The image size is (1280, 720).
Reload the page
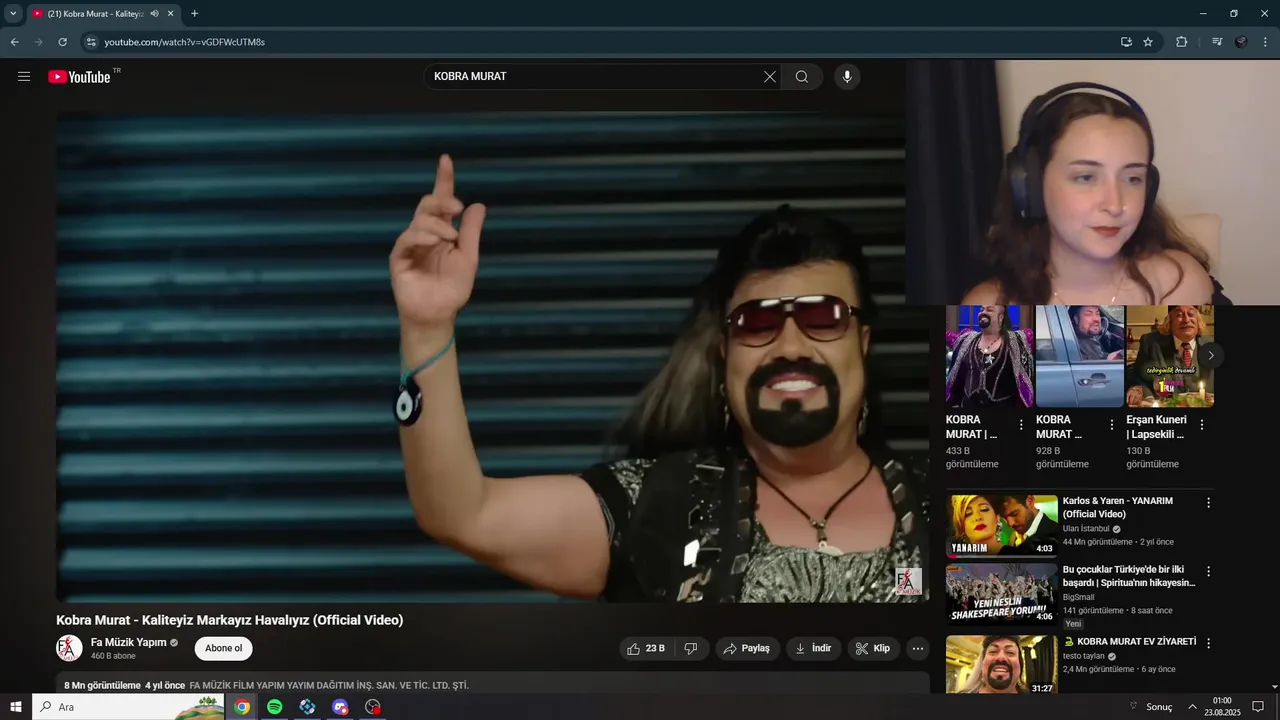pos(62,42)
